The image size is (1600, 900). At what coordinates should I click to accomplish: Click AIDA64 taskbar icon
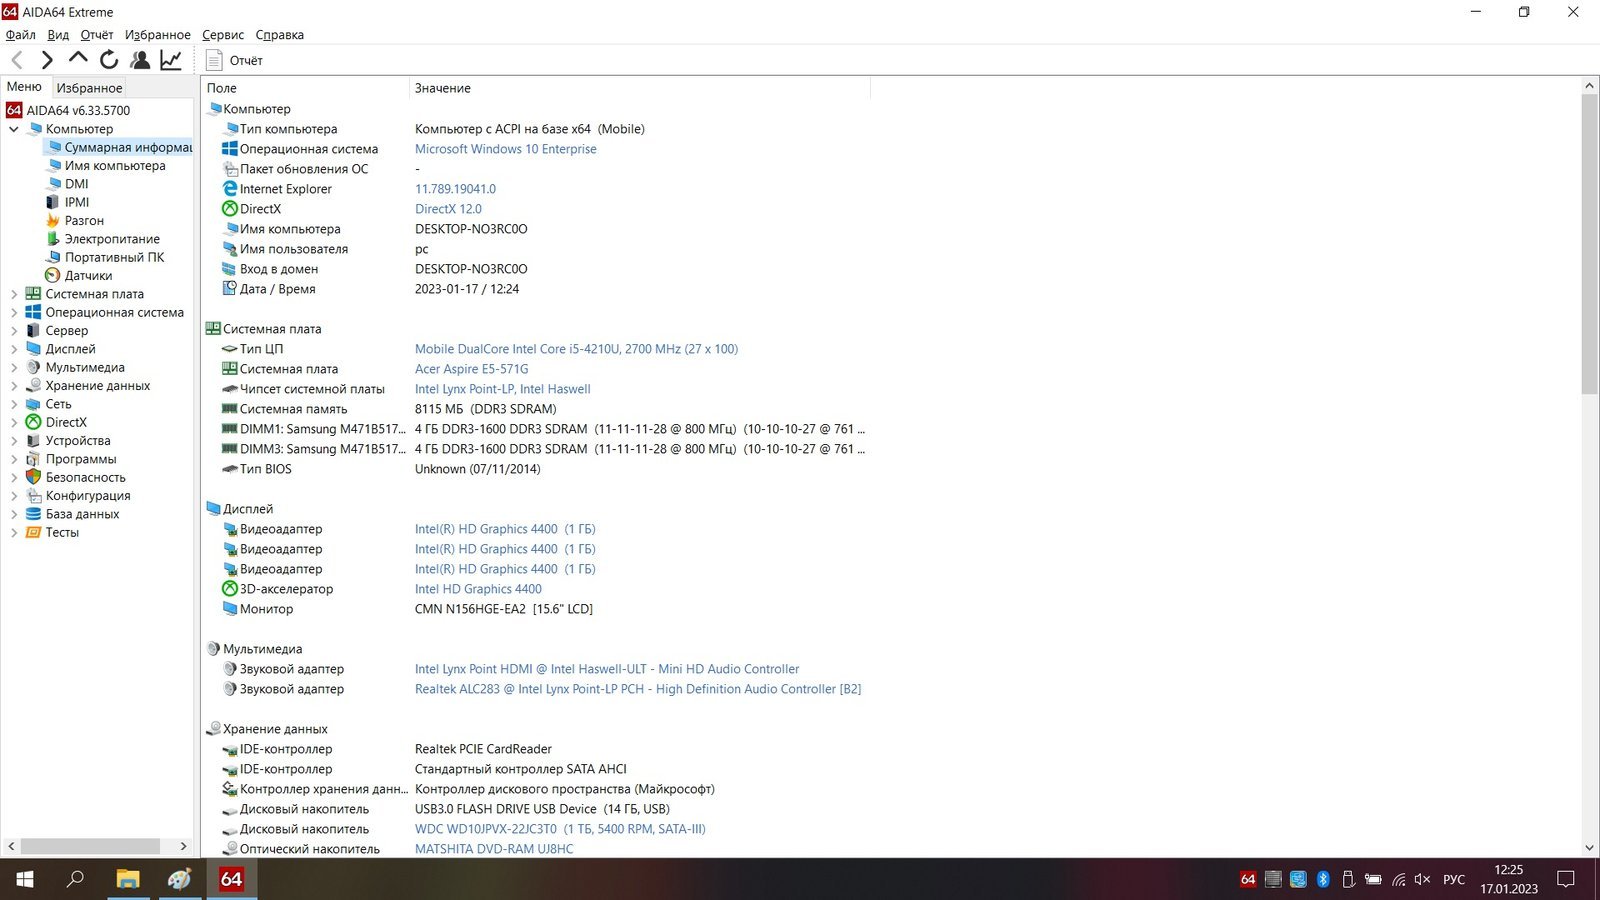[231, 879]
